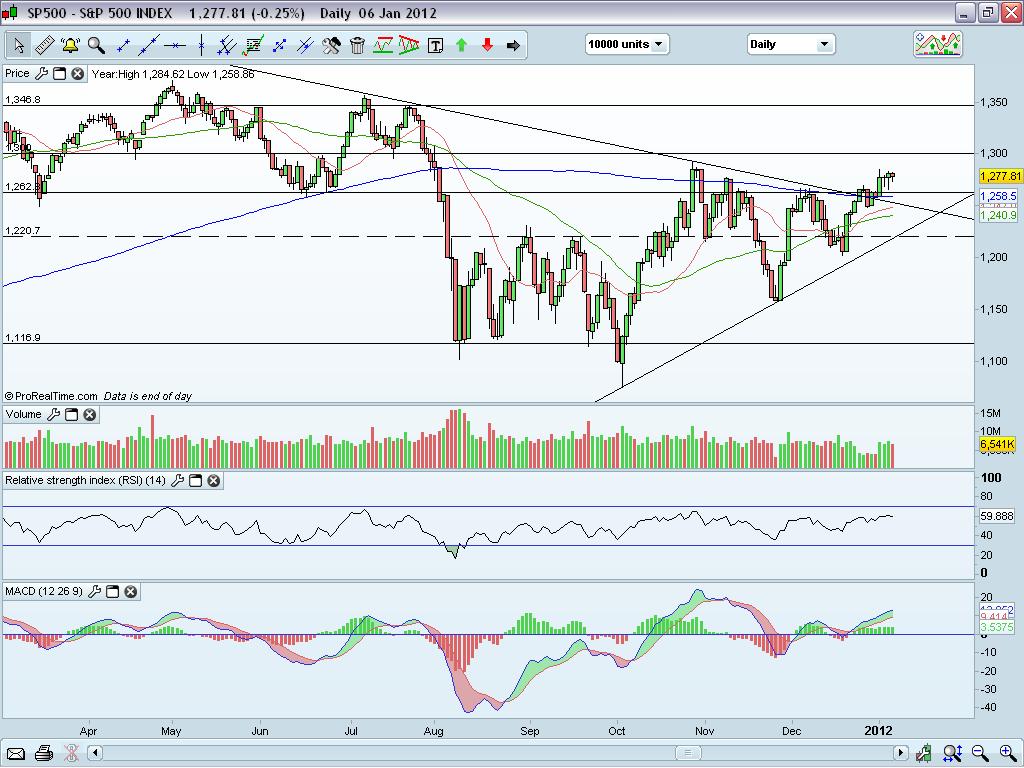Select the magnifying glass zoom tool
The height and width of the screenshot is (768, 1024).
(x=96, y=45)
